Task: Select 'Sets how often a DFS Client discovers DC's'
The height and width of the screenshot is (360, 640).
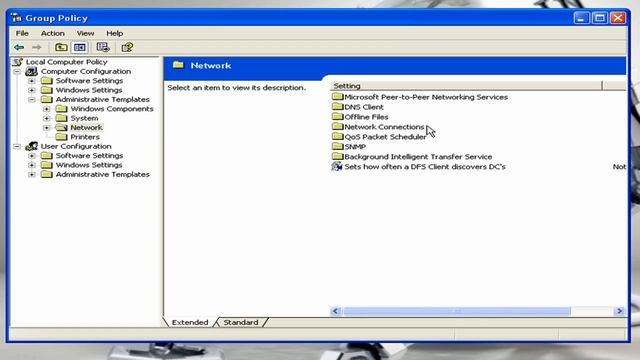Action: click(x=425, y=167)
